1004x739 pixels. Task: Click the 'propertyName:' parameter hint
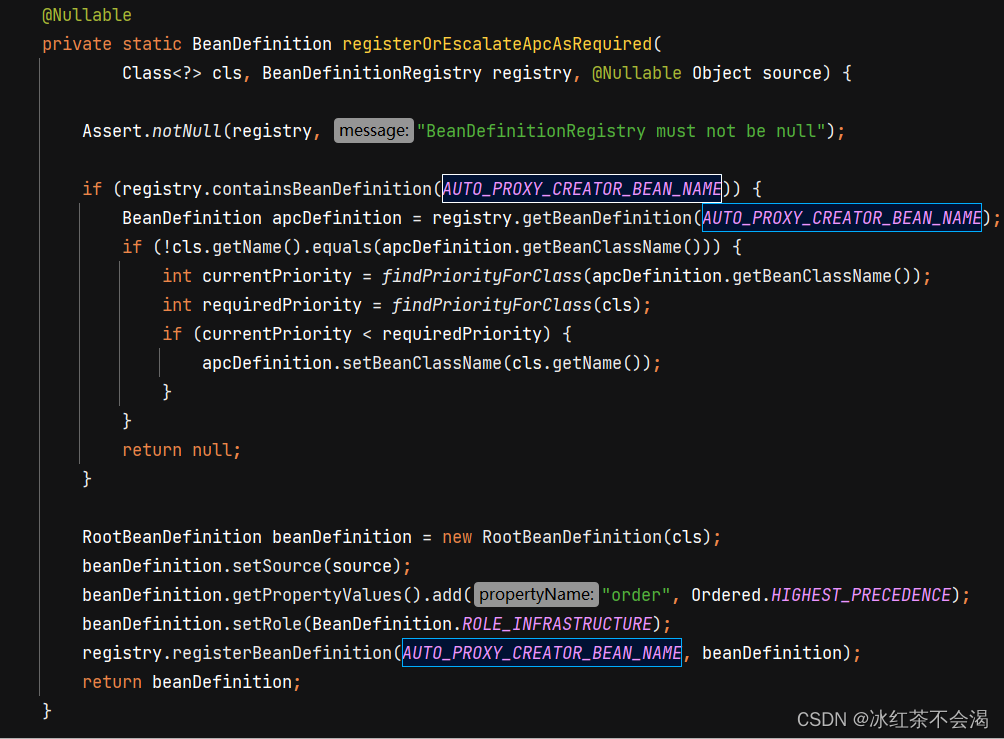click(536, 594)
